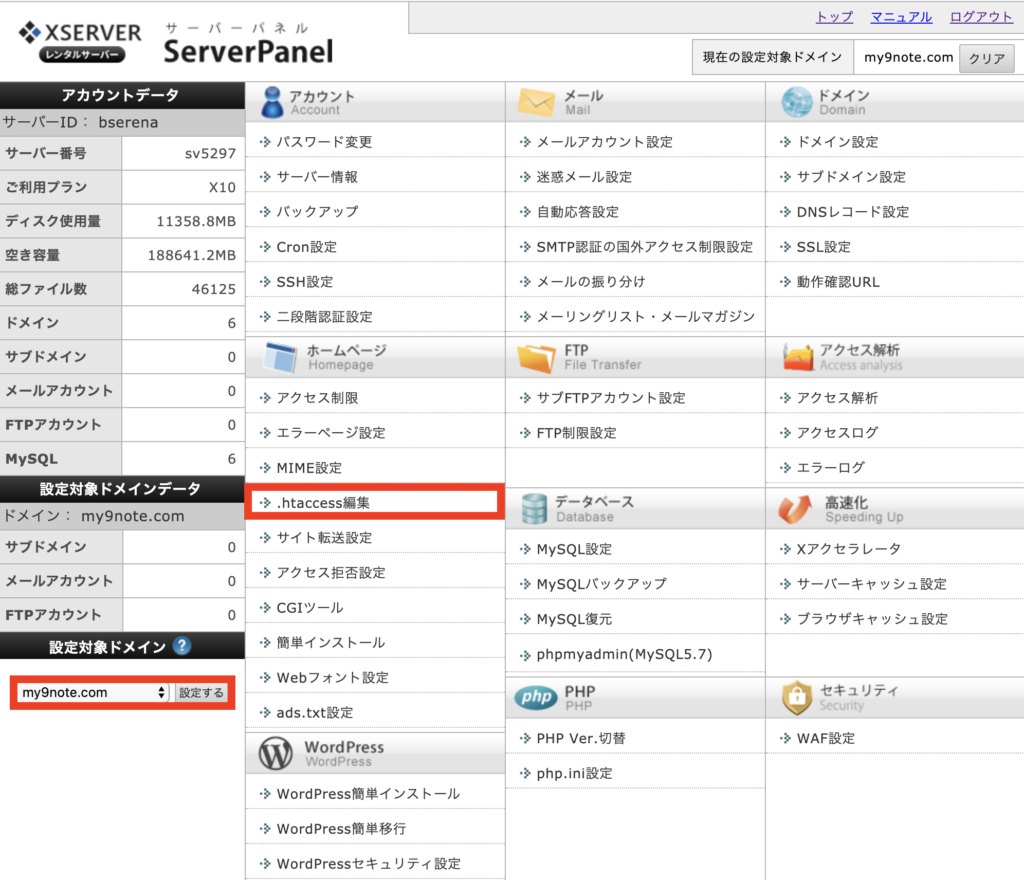Open Xアクセラレータ
This screenshot has width=1024, height=880.
click(x=848, y=549)
